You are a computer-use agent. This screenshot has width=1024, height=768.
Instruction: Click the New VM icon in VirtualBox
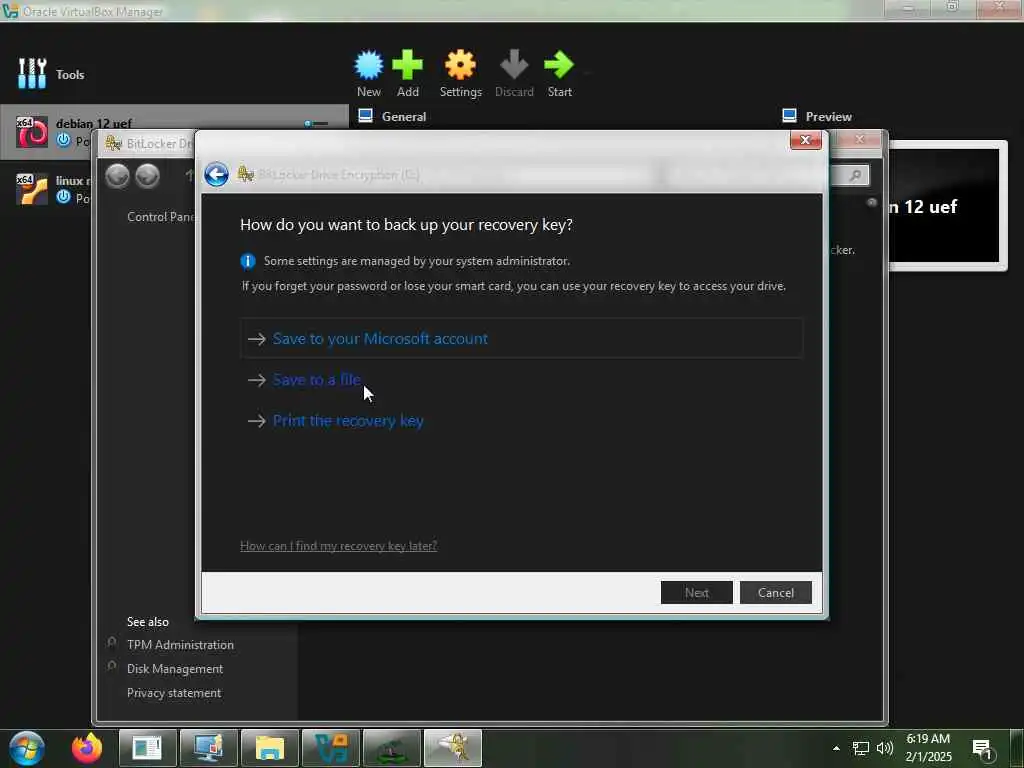pos(368,65)
